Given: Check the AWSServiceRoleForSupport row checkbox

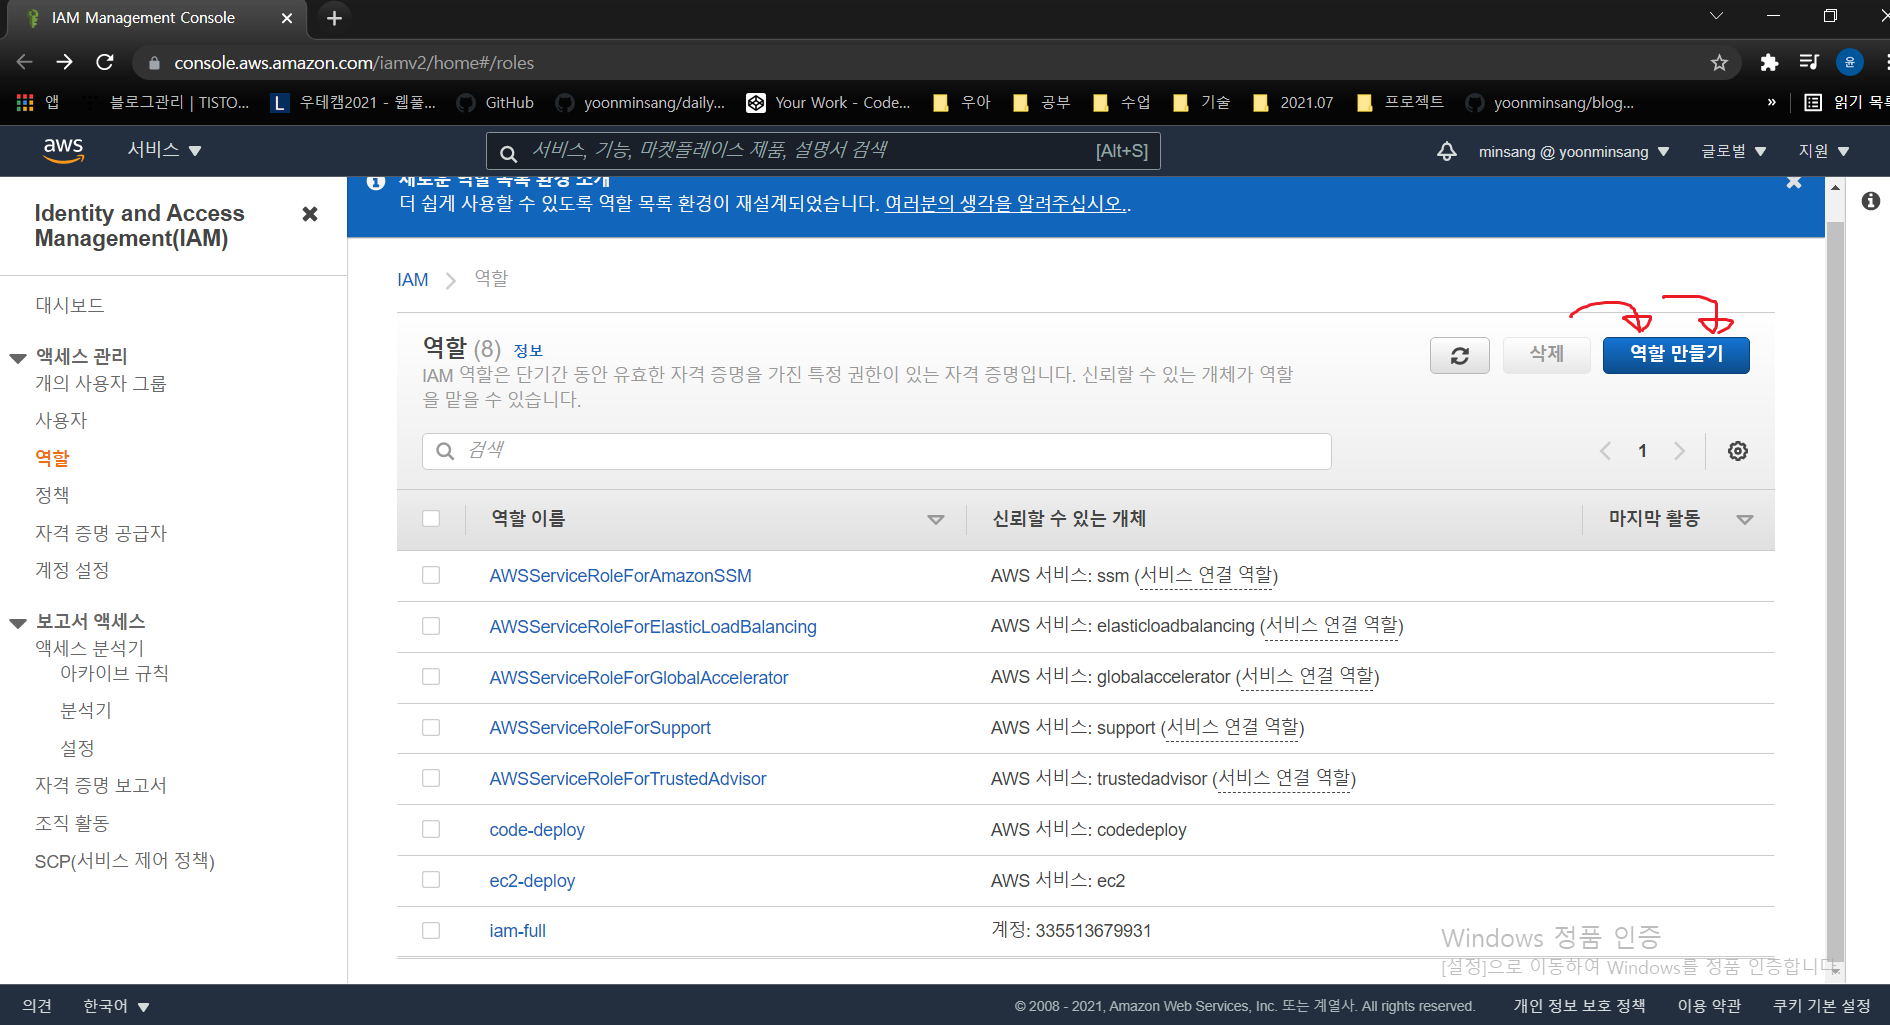Looking at the screenshot, I should (x=431, y=728).
